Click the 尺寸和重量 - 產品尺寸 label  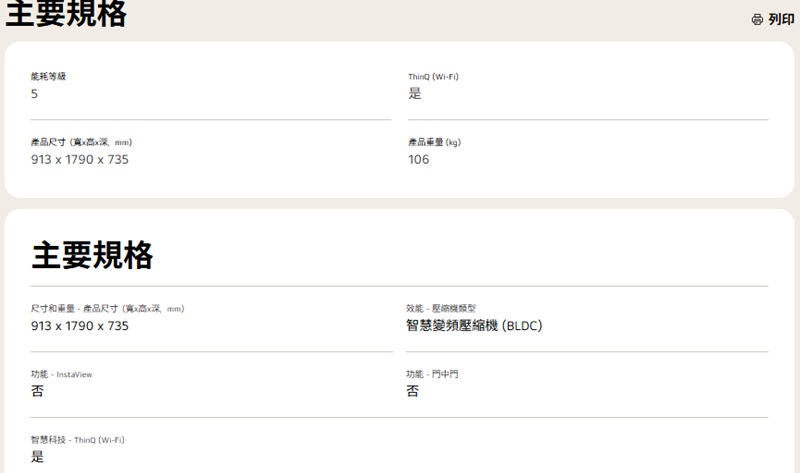108,309
